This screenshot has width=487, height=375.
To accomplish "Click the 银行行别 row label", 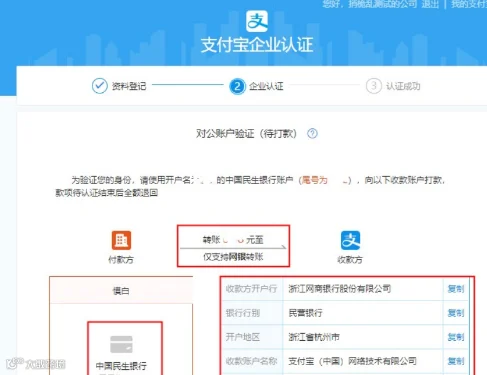I will click(x=243, y=313).
